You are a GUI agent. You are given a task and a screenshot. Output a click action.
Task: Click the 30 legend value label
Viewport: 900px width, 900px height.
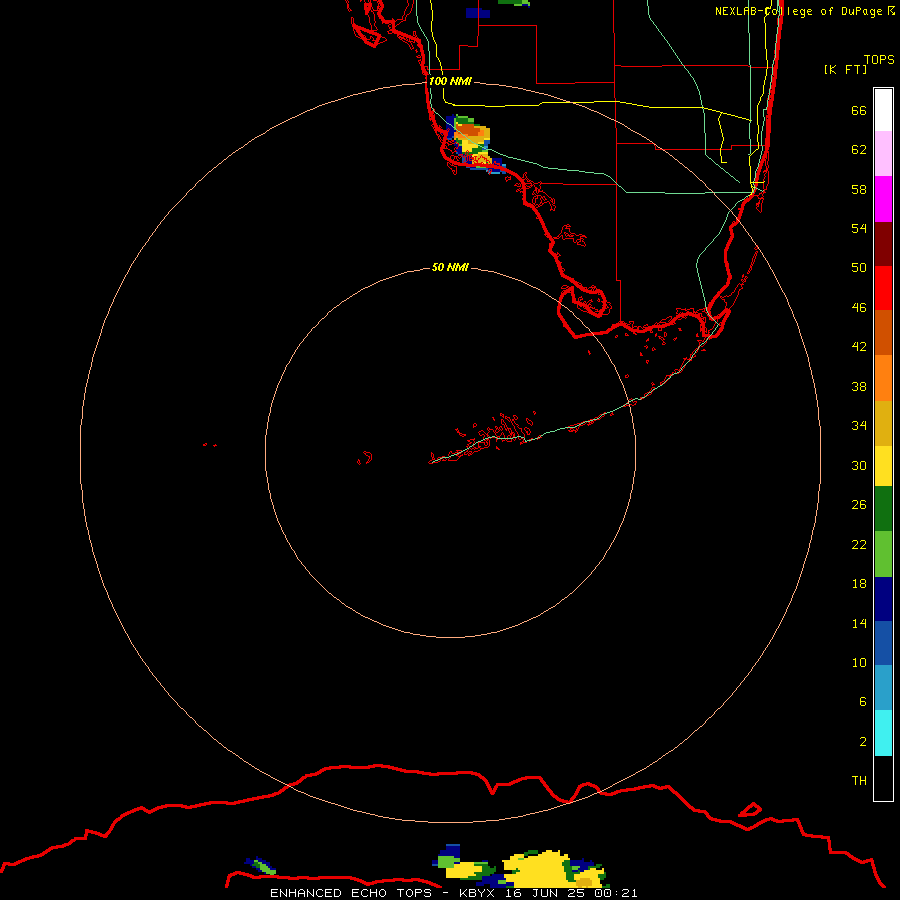coord(859,465)
